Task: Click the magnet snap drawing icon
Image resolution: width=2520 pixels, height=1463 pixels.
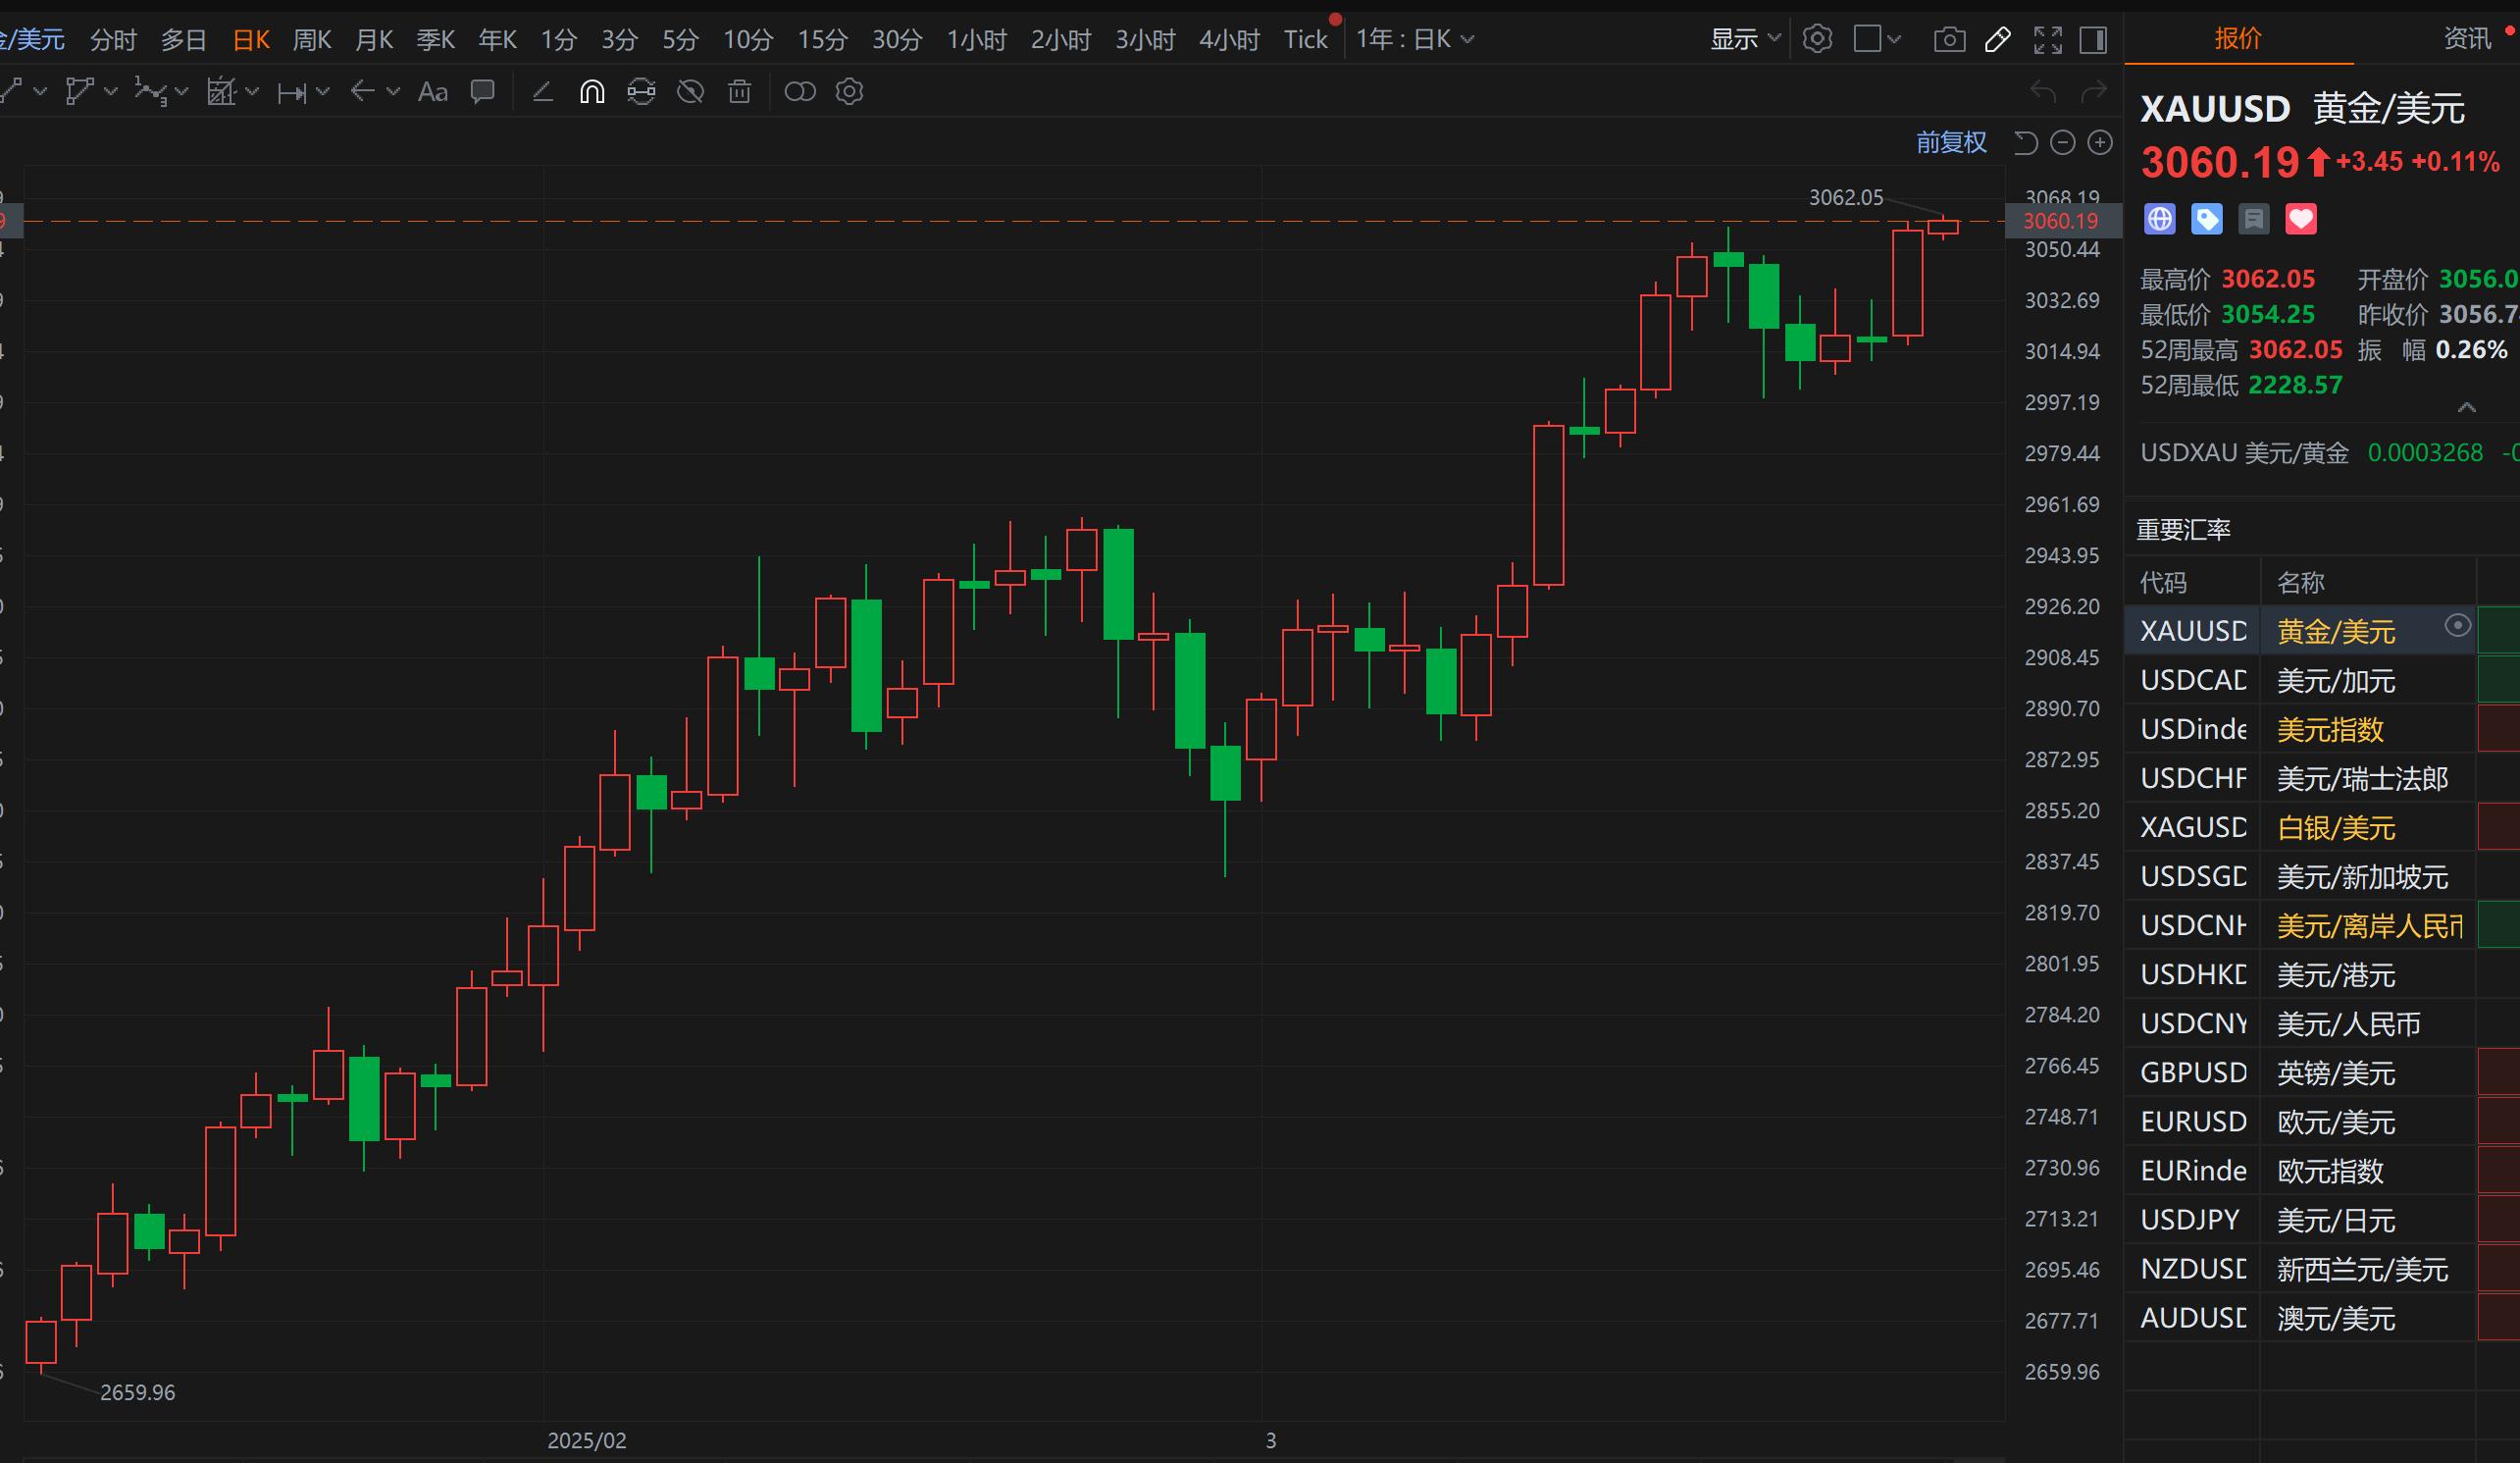Action: click(592, 92)
